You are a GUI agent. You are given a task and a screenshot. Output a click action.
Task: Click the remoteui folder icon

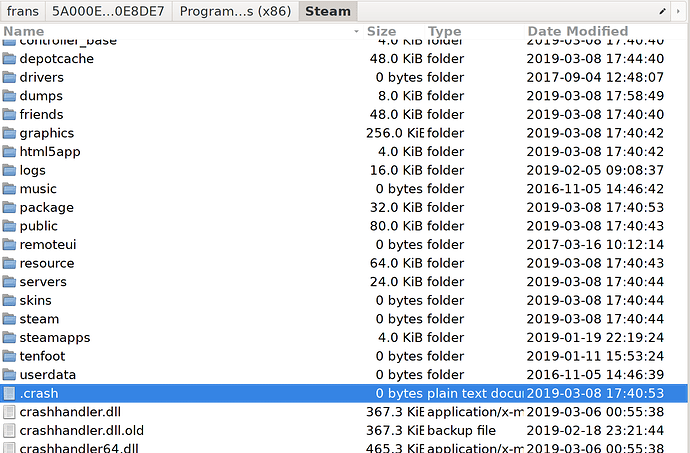coord(9,244)
